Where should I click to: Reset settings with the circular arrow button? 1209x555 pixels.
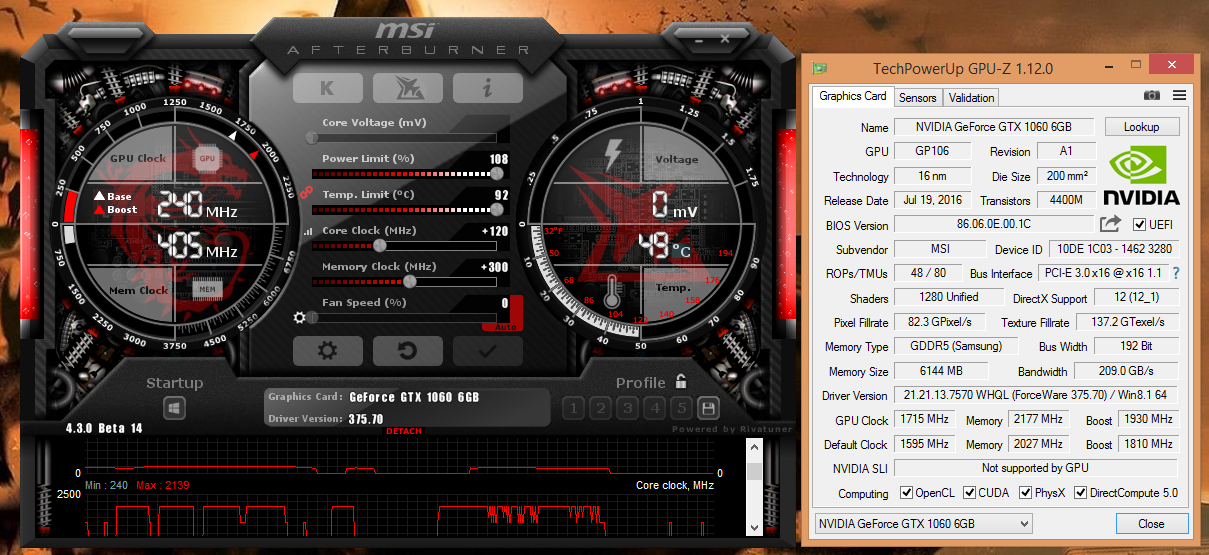(408, 351)
